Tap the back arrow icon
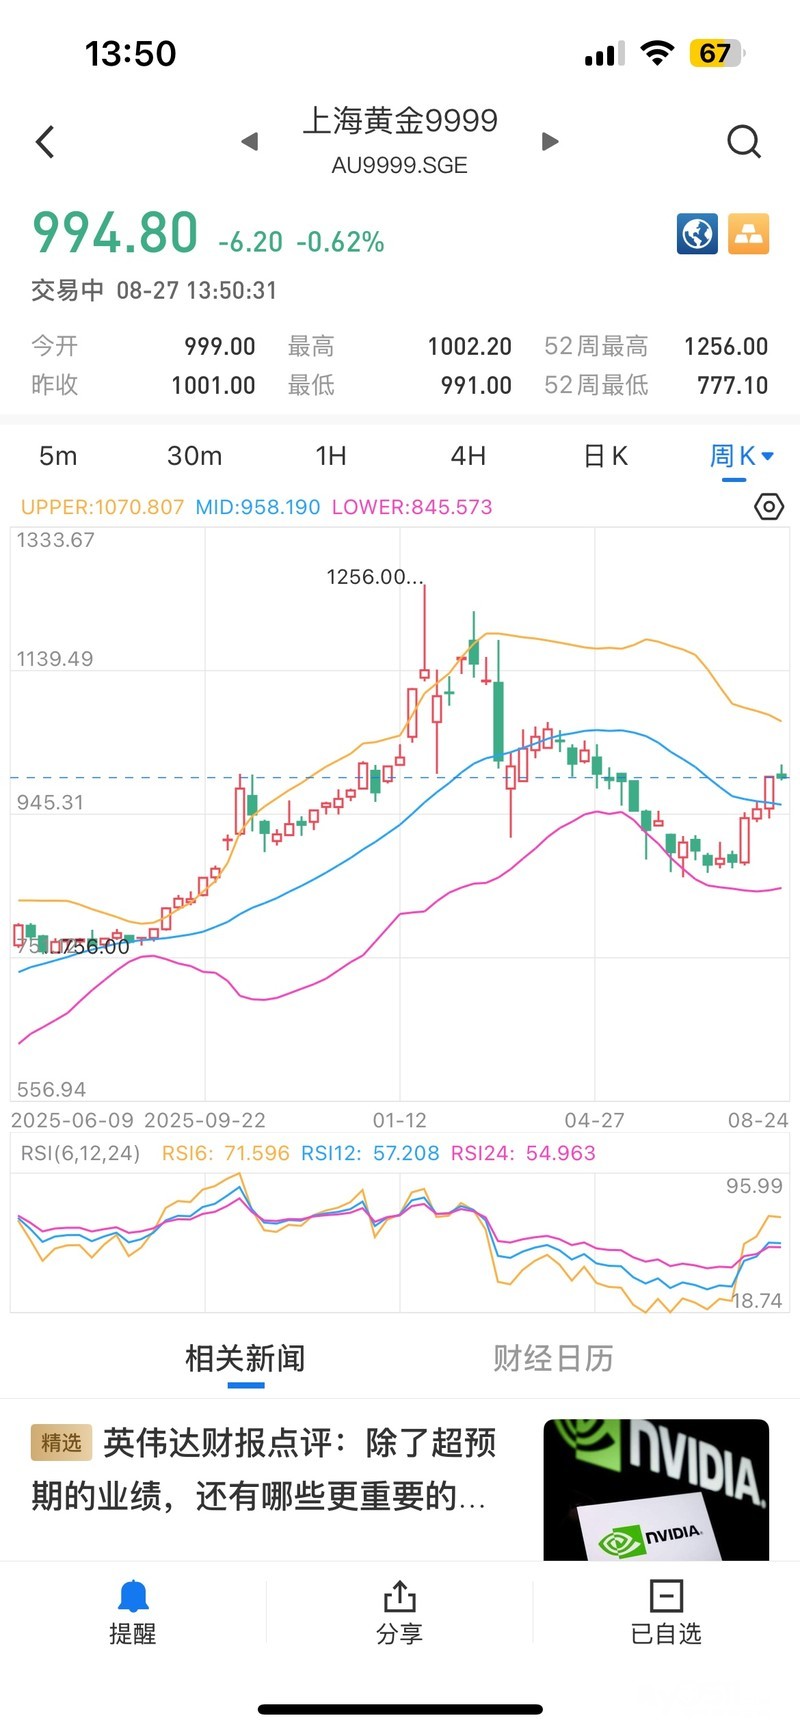 pos(45,142)
